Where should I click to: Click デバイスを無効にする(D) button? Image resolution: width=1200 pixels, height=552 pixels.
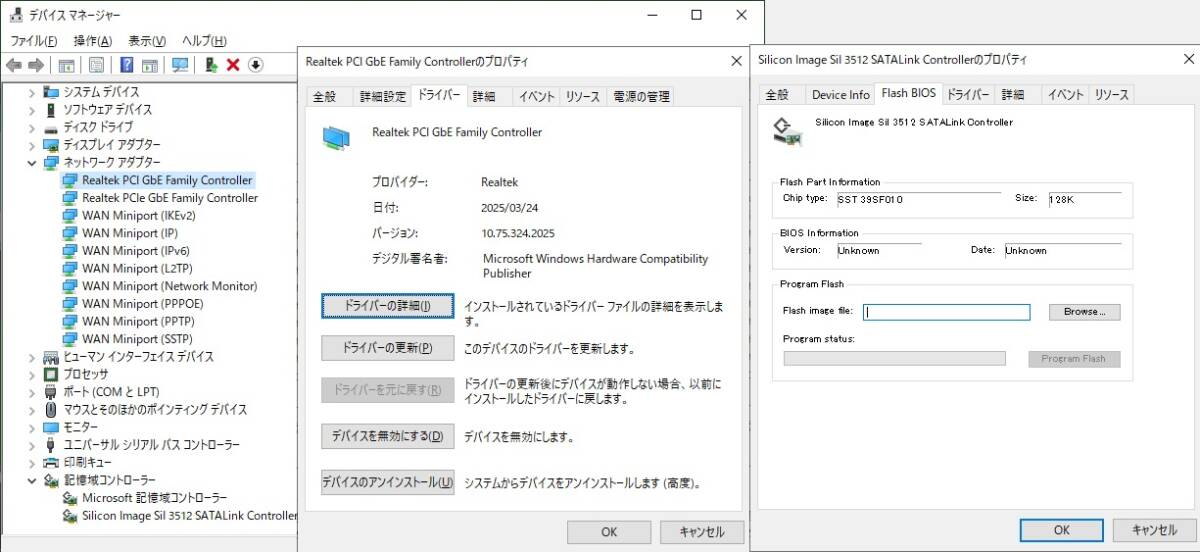pos(387,436)
